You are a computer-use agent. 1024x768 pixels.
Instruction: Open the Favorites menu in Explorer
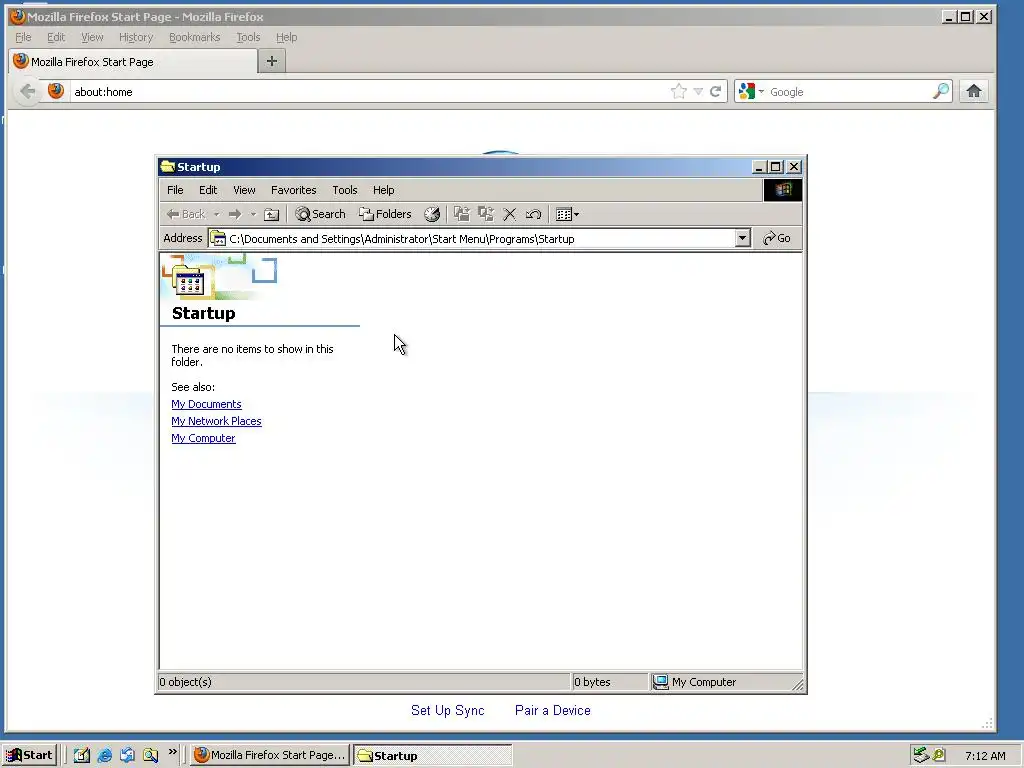pos(294,190)
